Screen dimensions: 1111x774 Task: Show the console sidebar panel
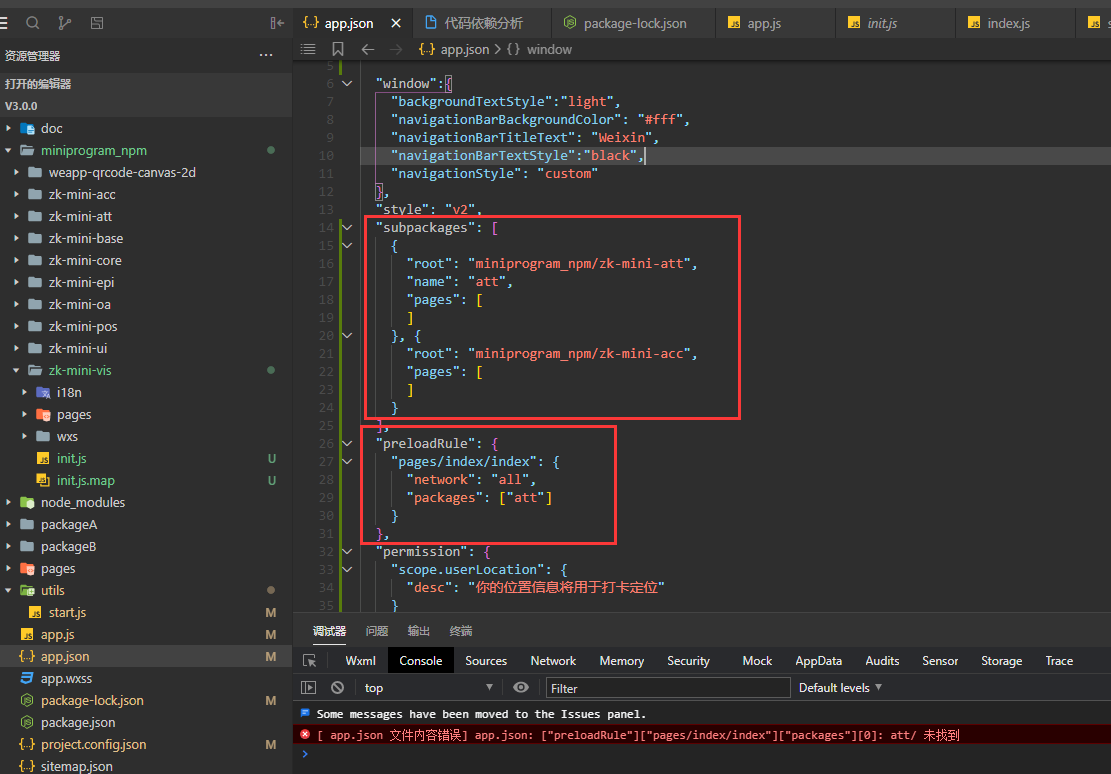(x=309, y=688)
